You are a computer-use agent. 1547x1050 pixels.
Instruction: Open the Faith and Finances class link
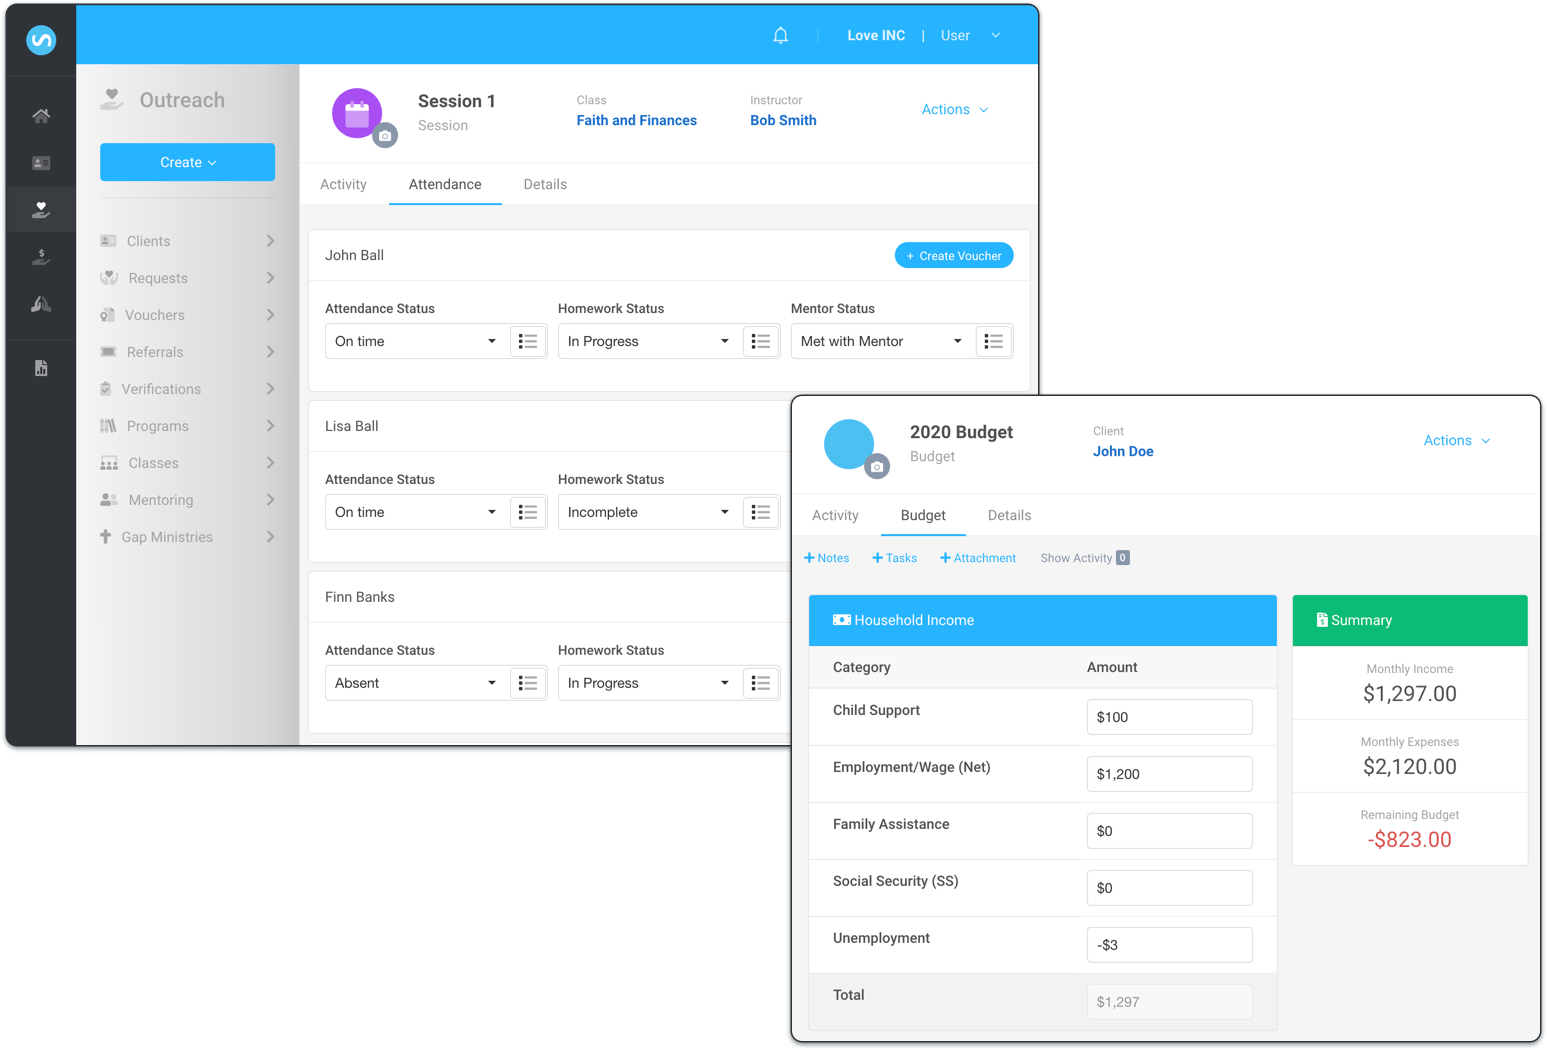(636, 120)
